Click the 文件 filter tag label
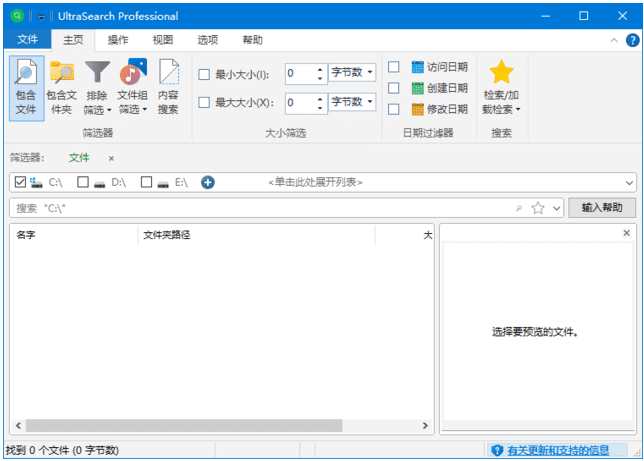 pos(79,158)
